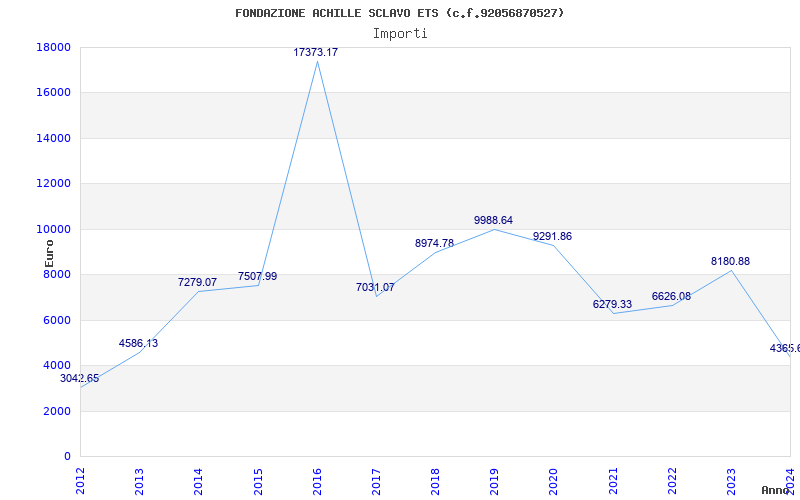
Task: Click x-axis year 2012
Action: point(80,481)
